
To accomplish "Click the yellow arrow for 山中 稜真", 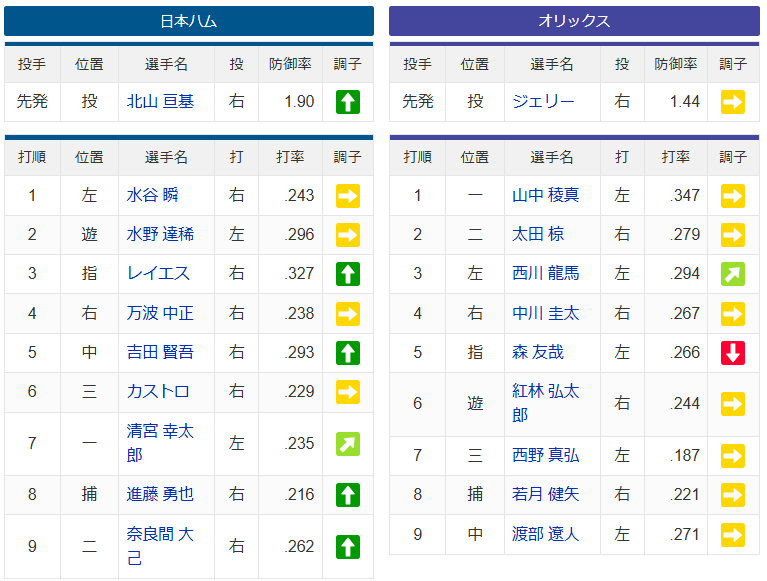I will click(x=733, y=196).
